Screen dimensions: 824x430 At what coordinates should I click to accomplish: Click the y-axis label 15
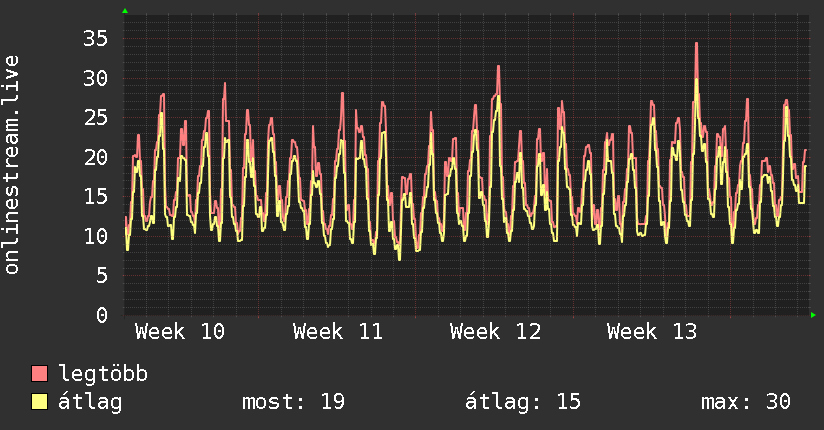[x=95, y=197]
